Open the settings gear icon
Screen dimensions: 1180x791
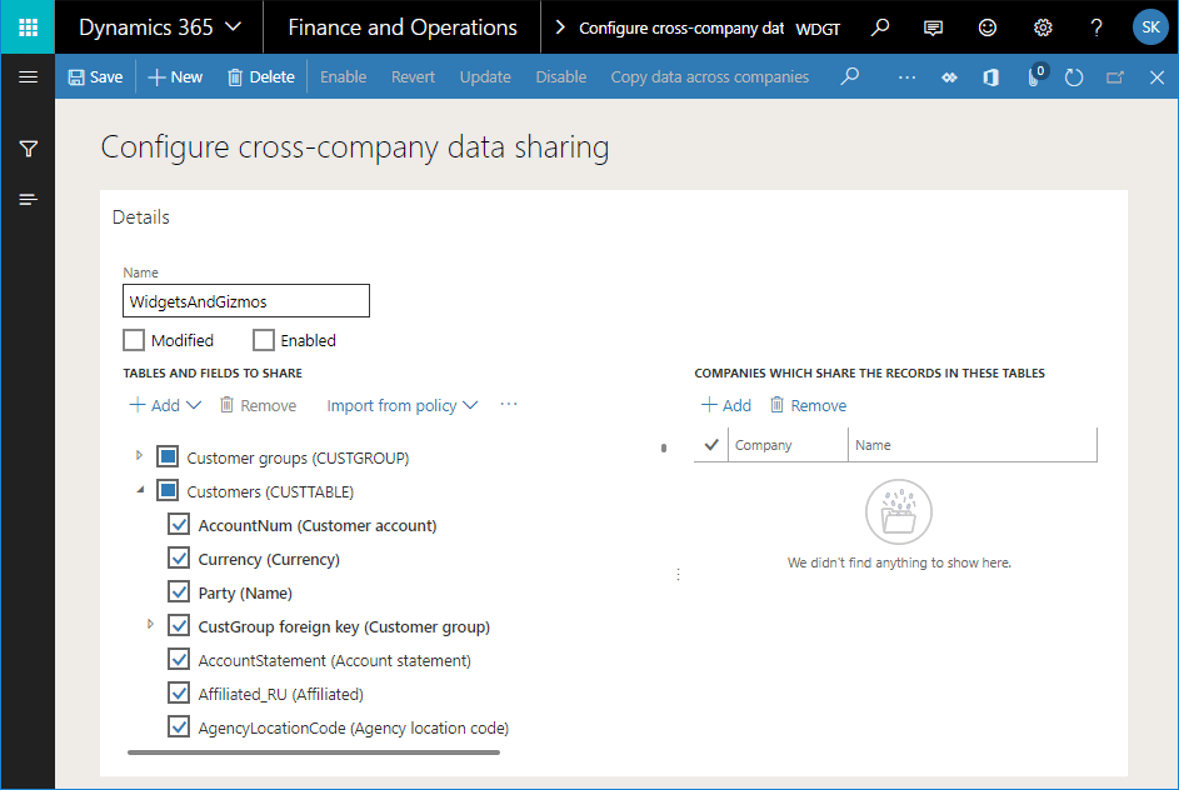click(1042, 28)
